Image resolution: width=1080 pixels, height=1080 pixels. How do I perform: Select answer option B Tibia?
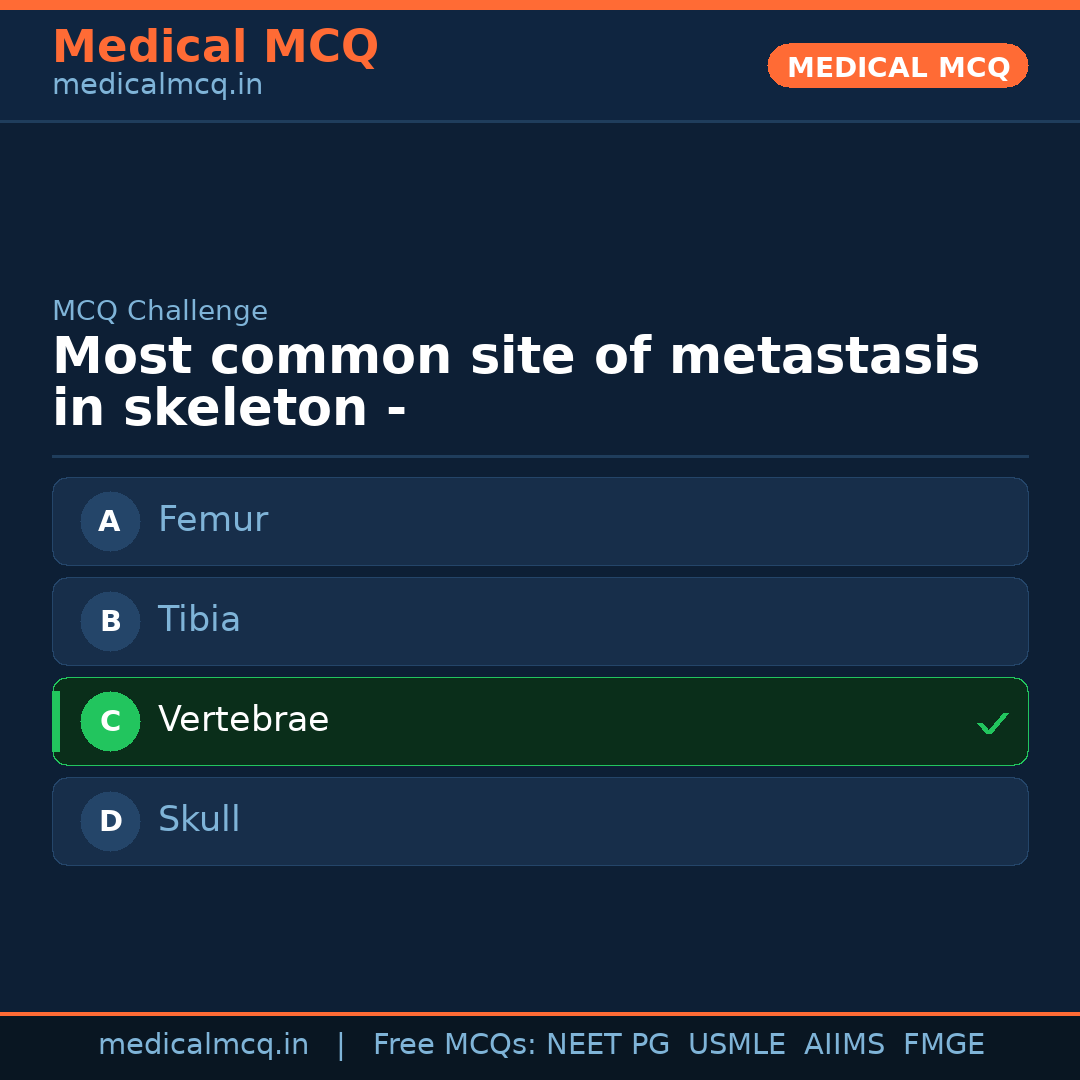(540, 621)
